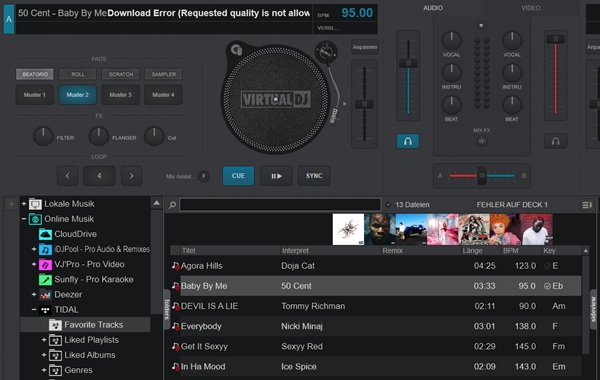600x380 pixels.
Task: Activate the BEATGRID pad mode
Action: tap(35, 74)
